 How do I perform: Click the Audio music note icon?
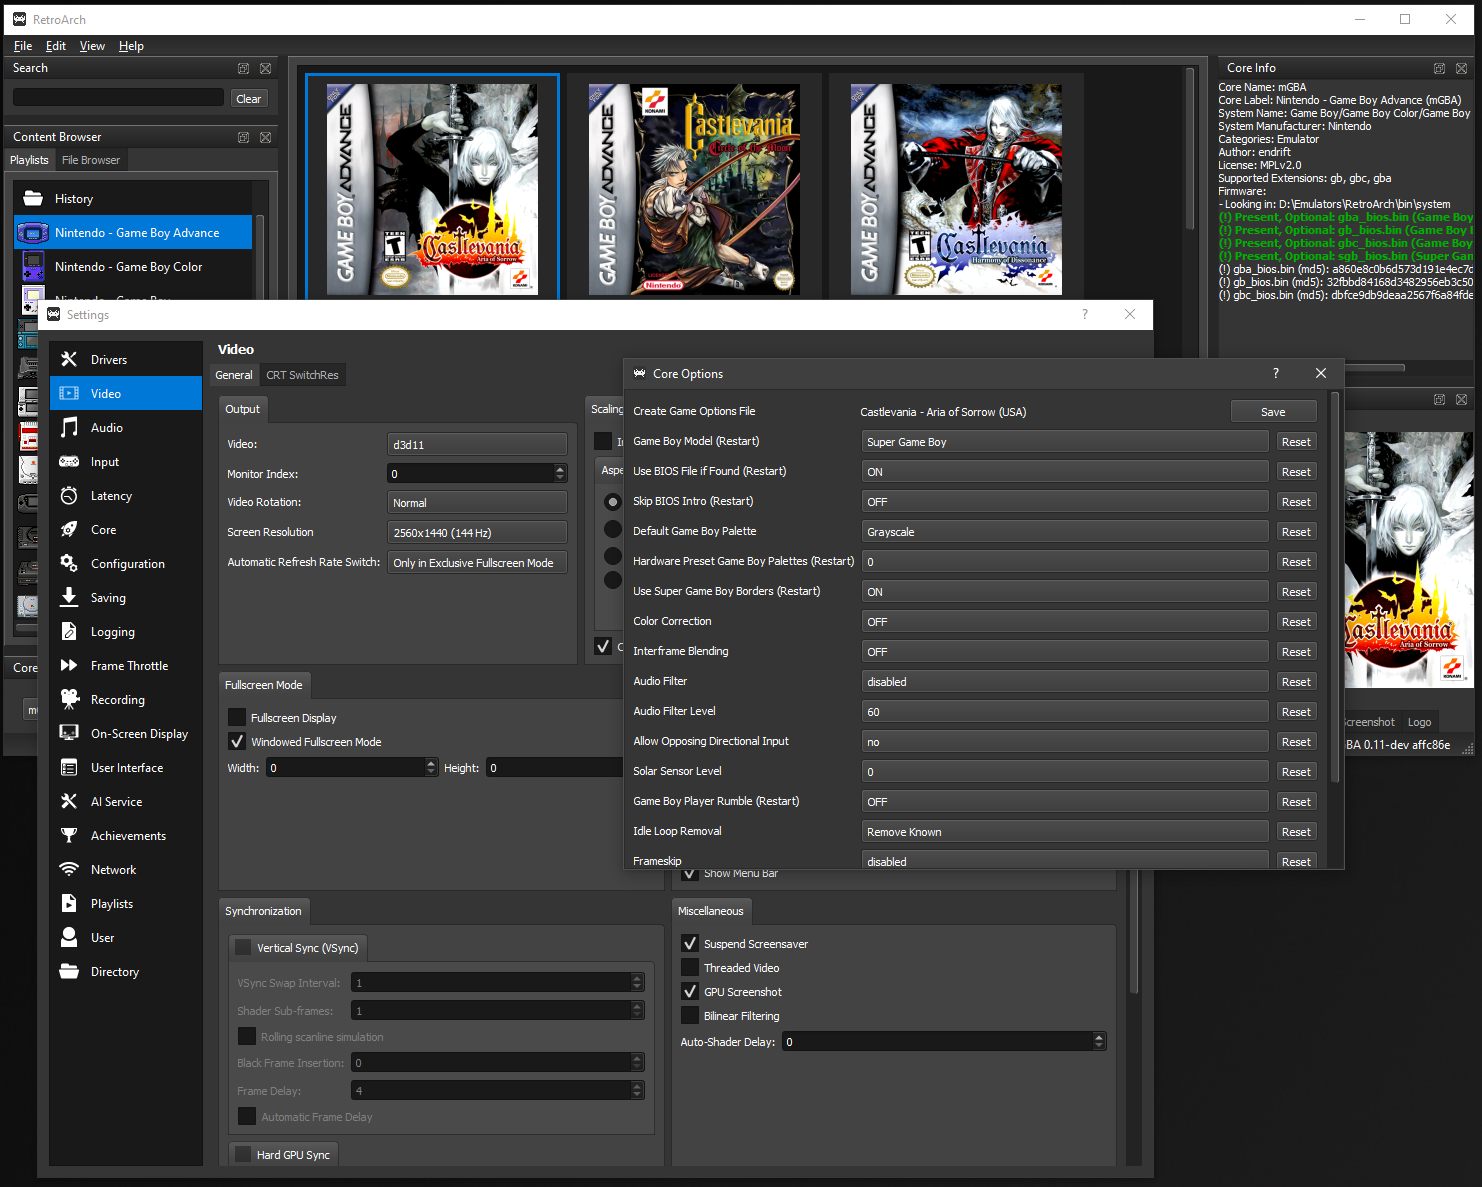point(69,427)
